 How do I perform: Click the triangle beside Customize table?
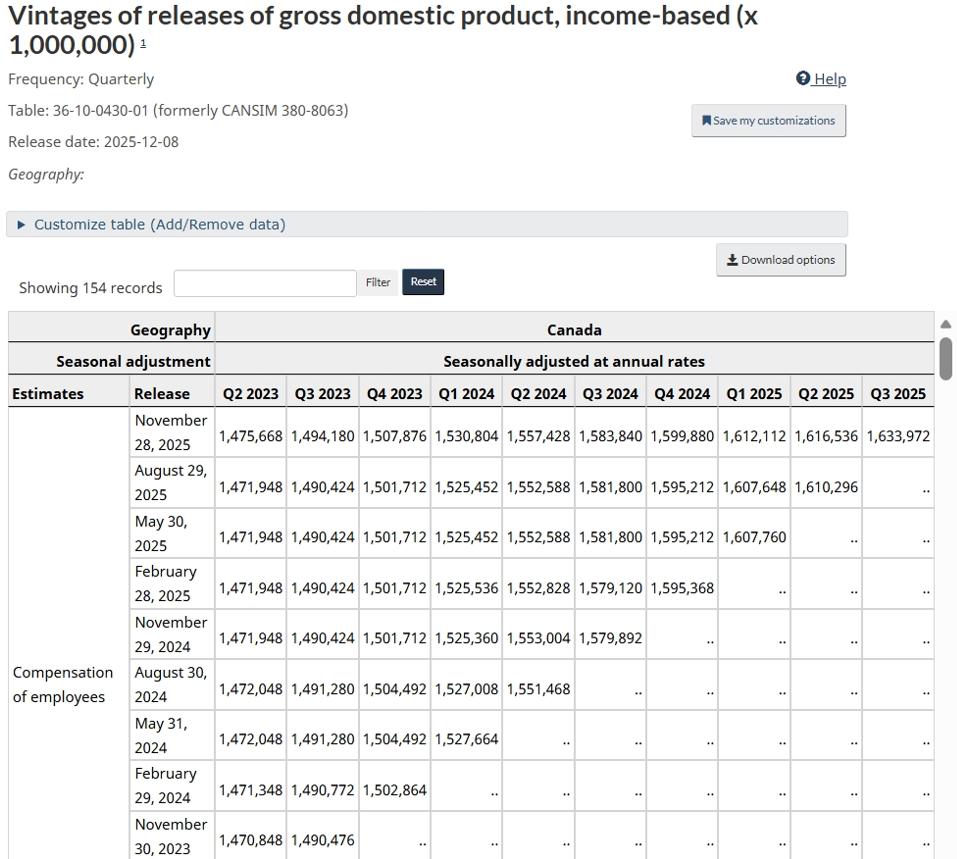21,224
